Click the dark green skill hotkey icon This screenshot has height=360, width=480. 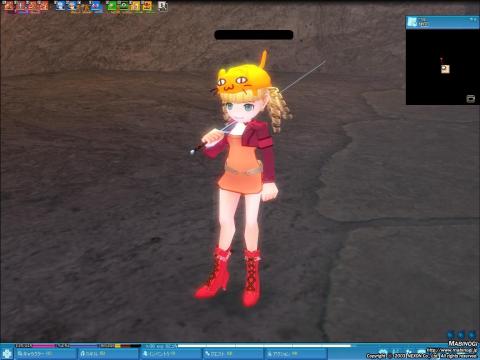click(123, 6)
